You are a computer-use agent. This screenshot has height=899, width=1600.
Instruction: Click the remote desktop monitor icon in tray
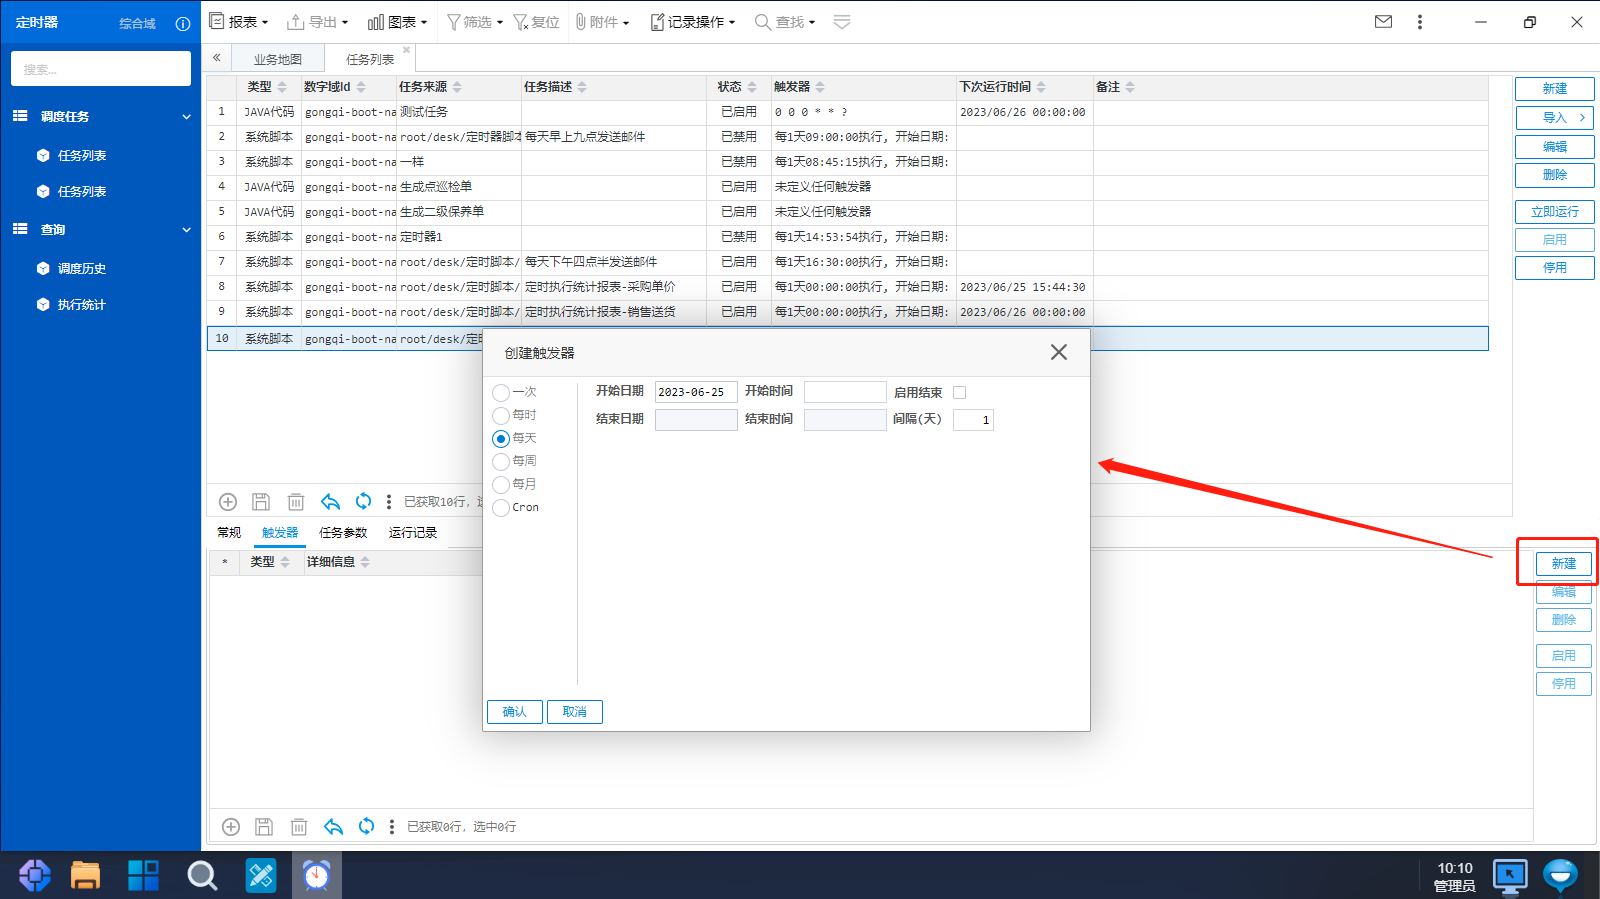[x=1509, y=875]
